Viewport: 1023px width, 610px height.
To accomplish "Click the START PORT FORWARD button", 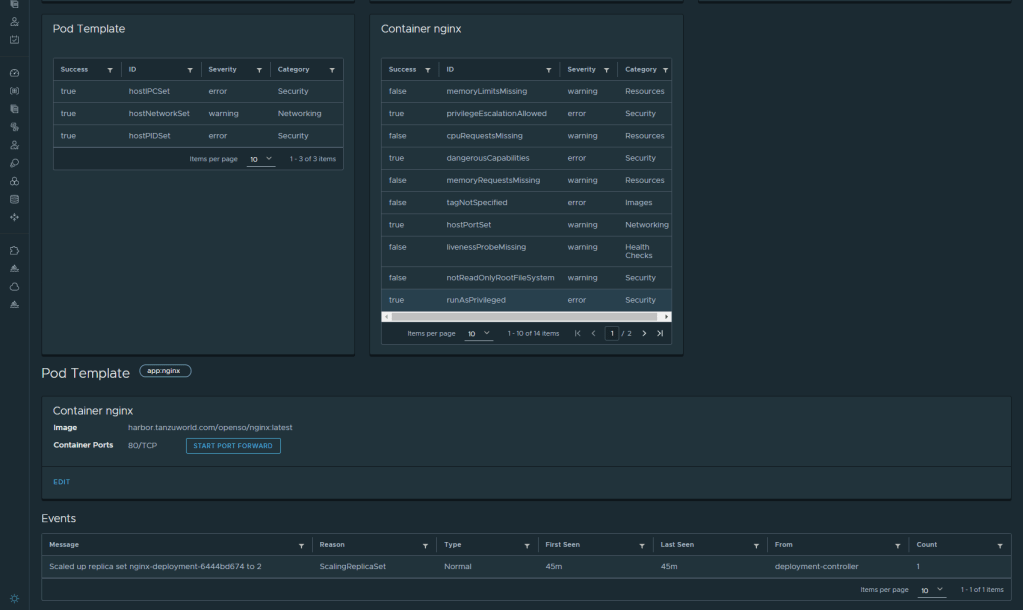I will (x=233, y=445).
